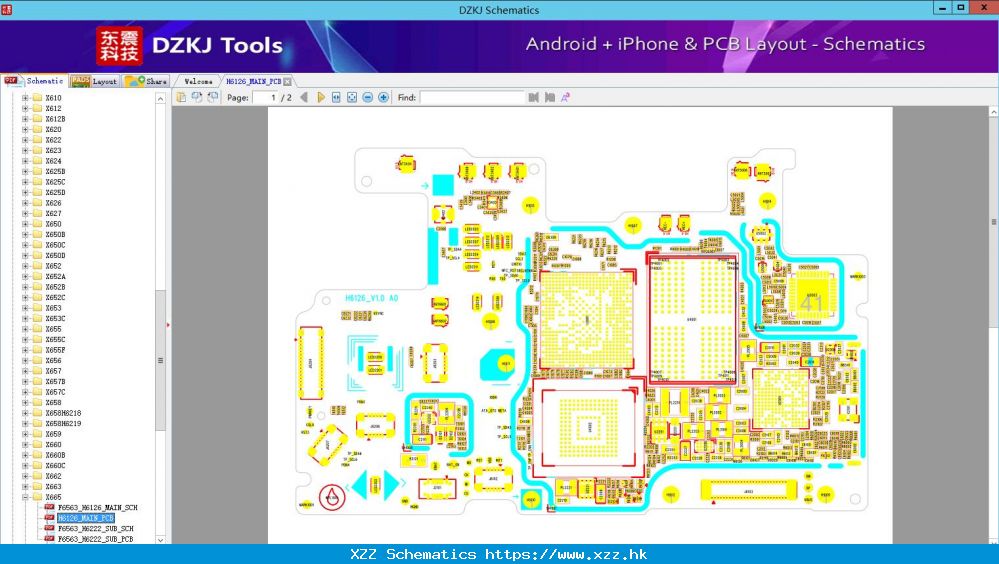Click the folder icon of X650
The width and height of the screenshot is (999, 564).
(x=38, y=224)
